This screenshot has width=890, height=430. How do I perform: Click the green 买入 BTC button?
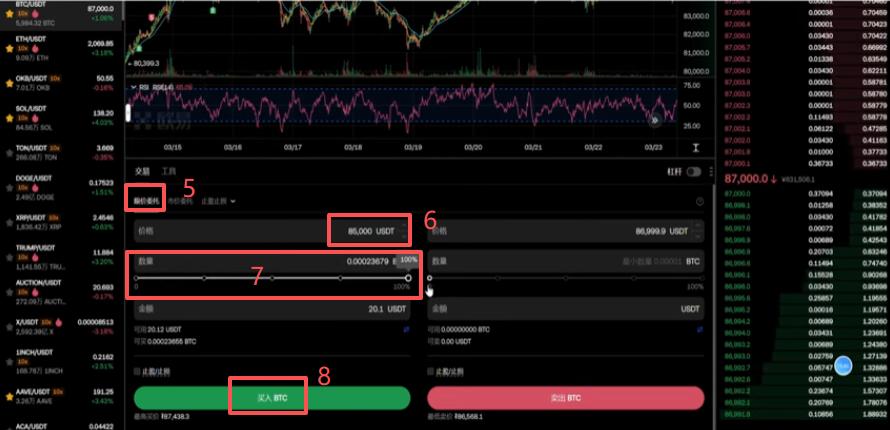(x=272, y=398)
